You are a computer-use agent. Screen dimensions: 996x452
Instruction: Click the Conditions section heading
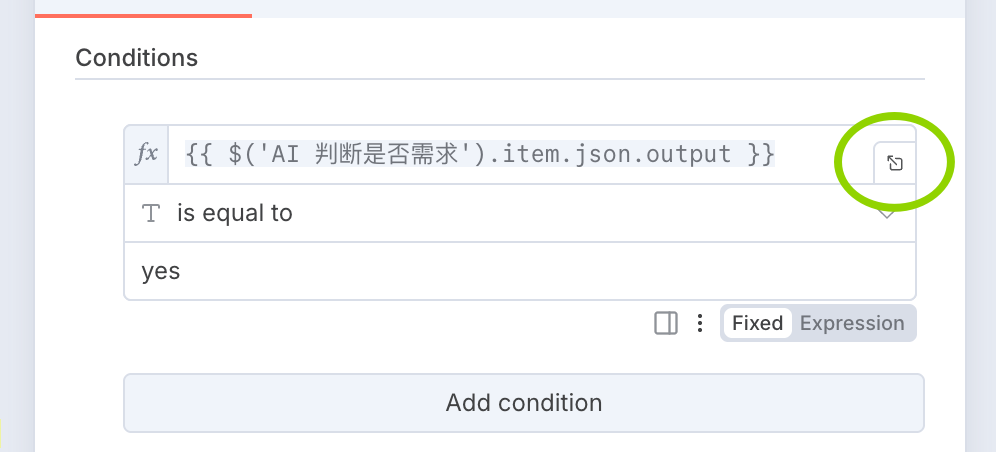click(x=137, y=58)
